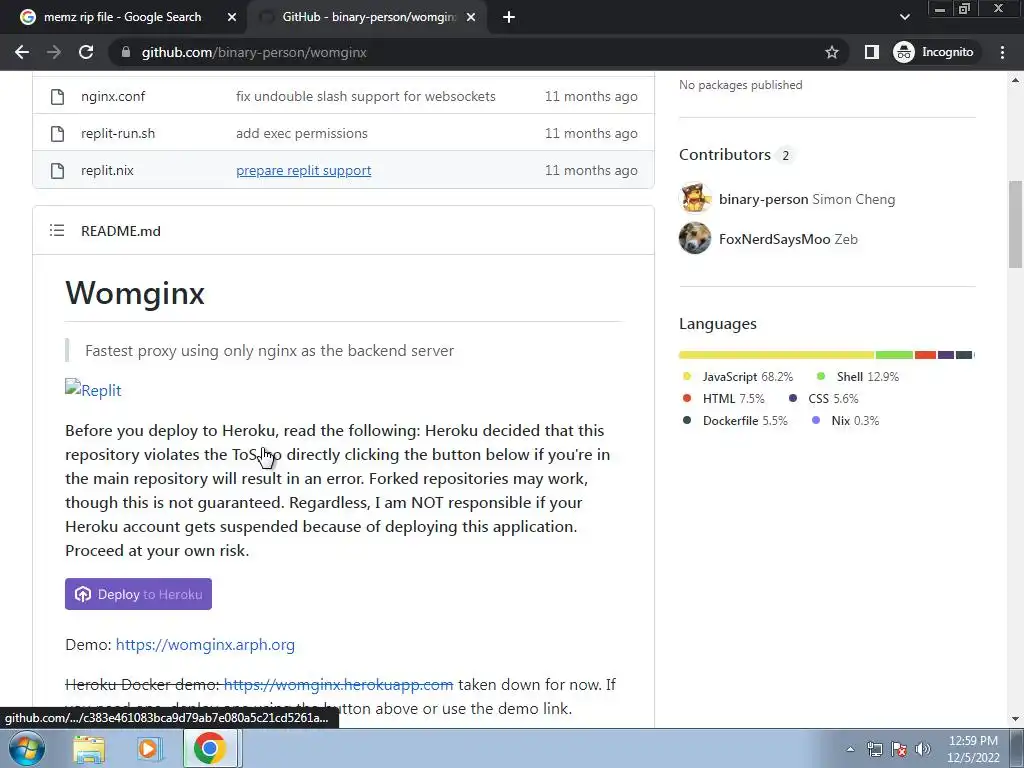Click the Chrome taskbar icon
Screen dimensions: 1024x768
tap(210, 749)
